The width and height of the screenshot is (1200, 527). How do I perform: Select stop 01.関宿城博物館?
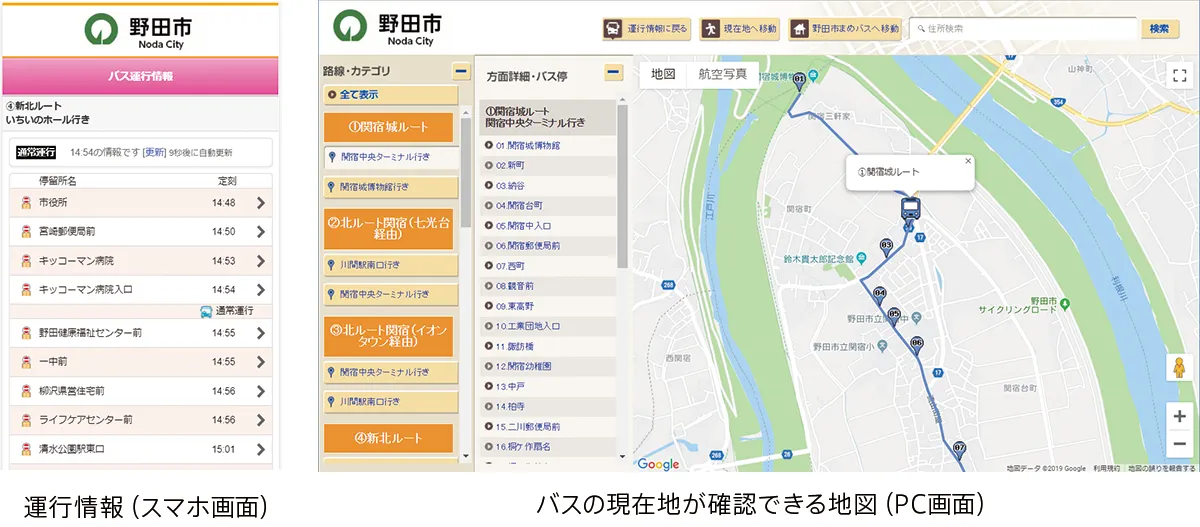tap(548, 146)
